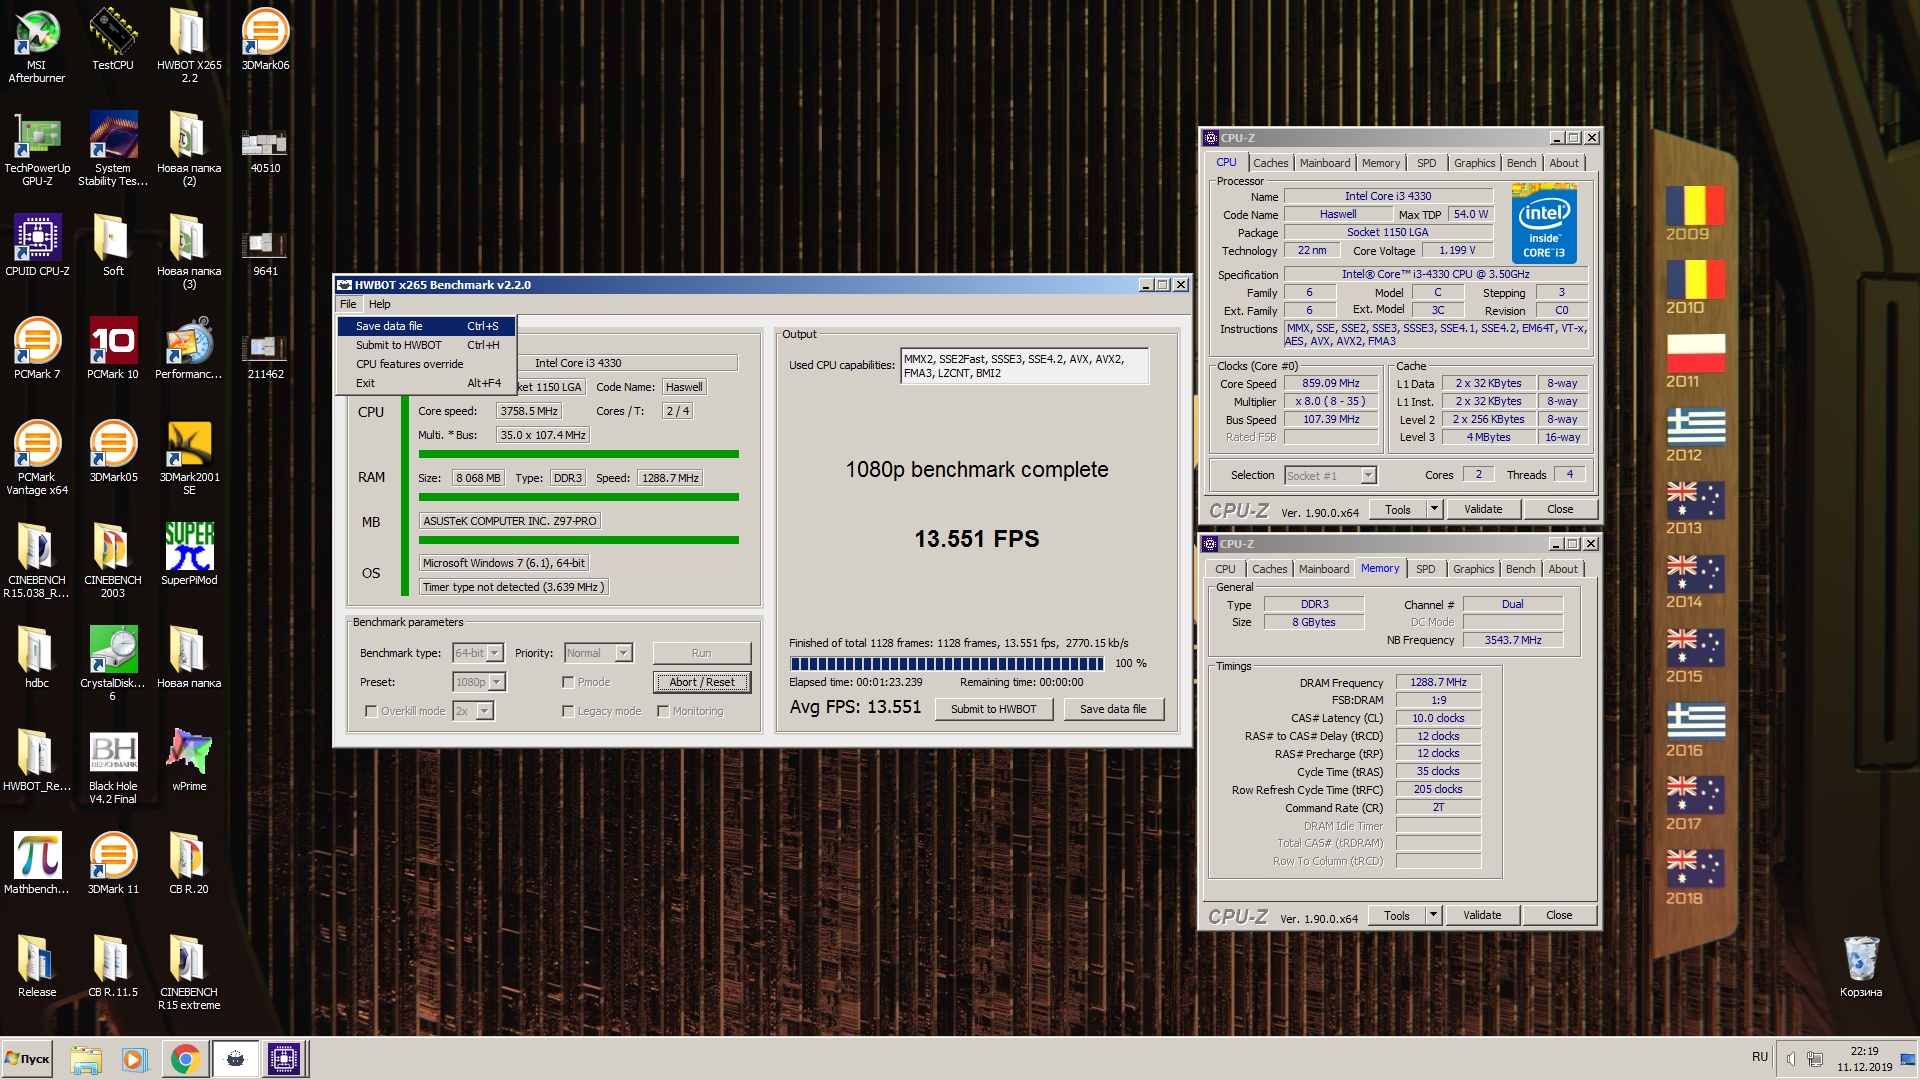Screen dimensions: 1920x1080
Task: Open the Help menu in HWBOT x265
Action: click(379, 304)
